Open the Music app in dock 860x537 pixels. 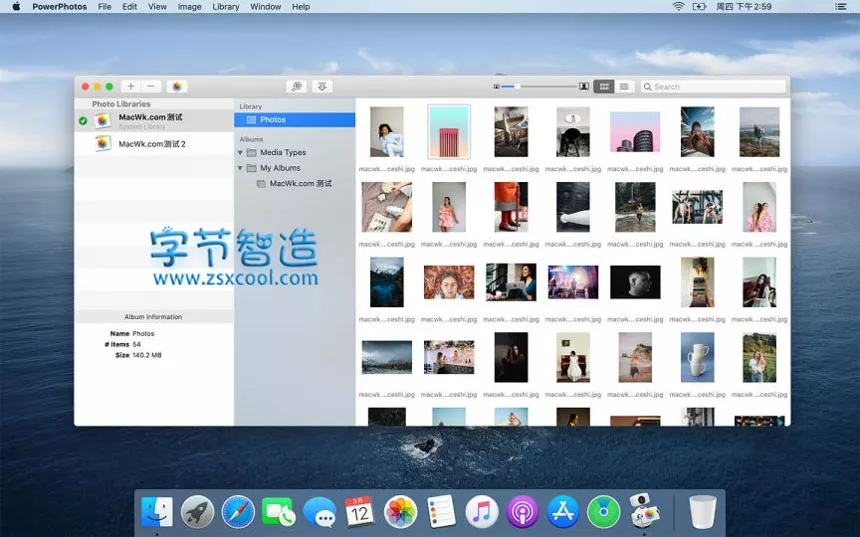(482, 512)
